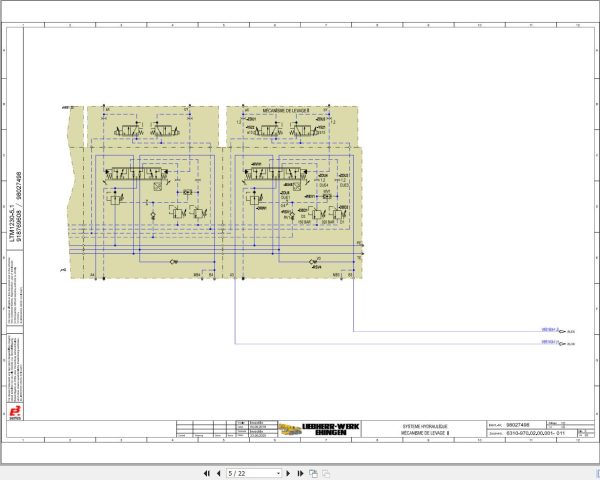Click the yellow crane icon in title block
Viewport: 600px width, 480px height.
(x=290, y=429)
